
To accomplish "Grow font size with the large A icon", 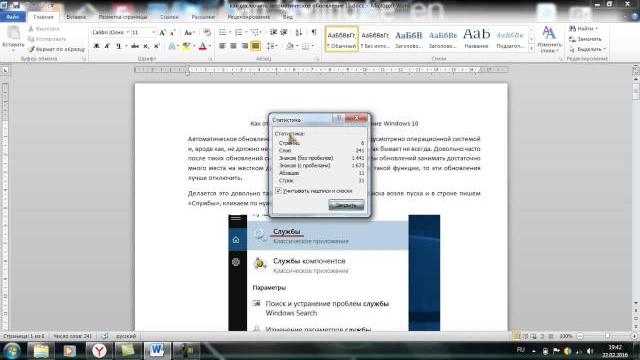I will tap(163, 33).
